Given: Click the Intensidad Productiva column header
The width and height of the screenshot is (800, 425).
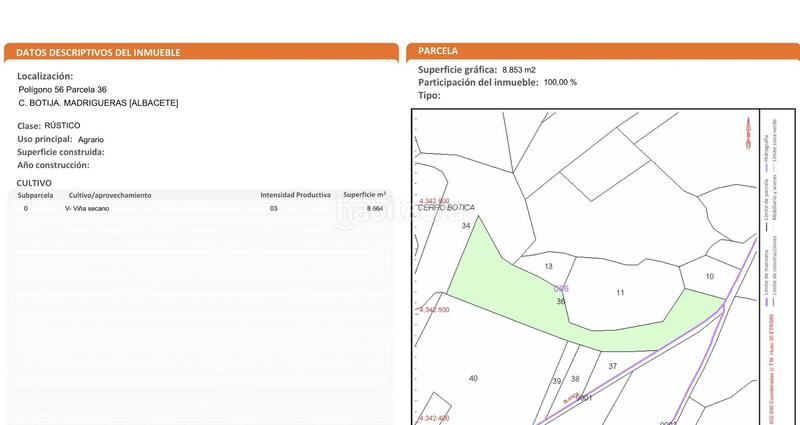Looking at the screenshot, I should click(x=295, y=194).
